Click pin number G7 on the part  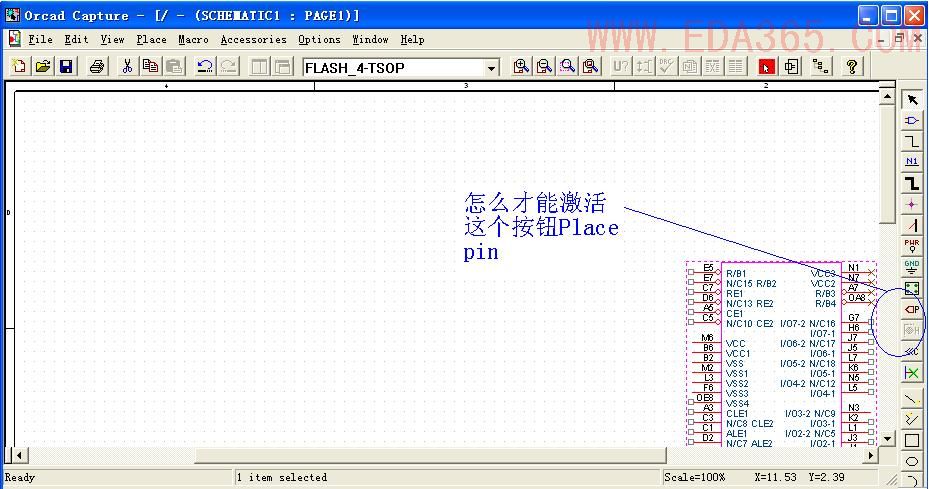point(854,318)
